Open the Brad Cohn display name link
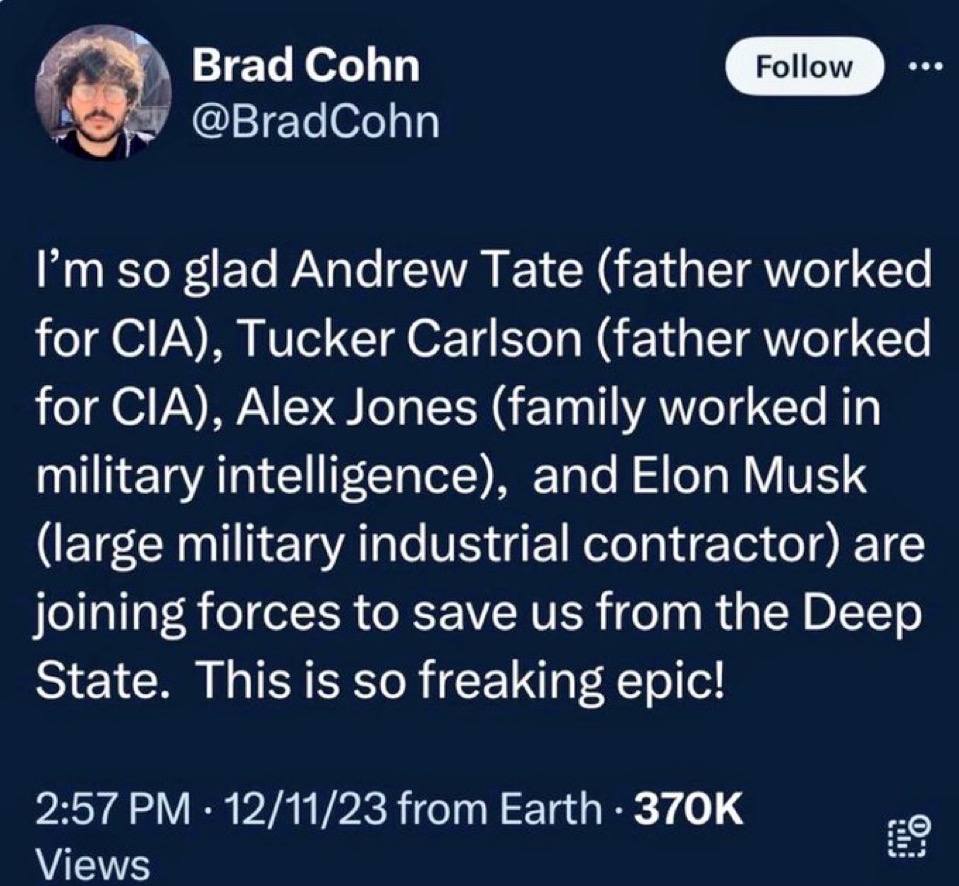 coord(306,65)
